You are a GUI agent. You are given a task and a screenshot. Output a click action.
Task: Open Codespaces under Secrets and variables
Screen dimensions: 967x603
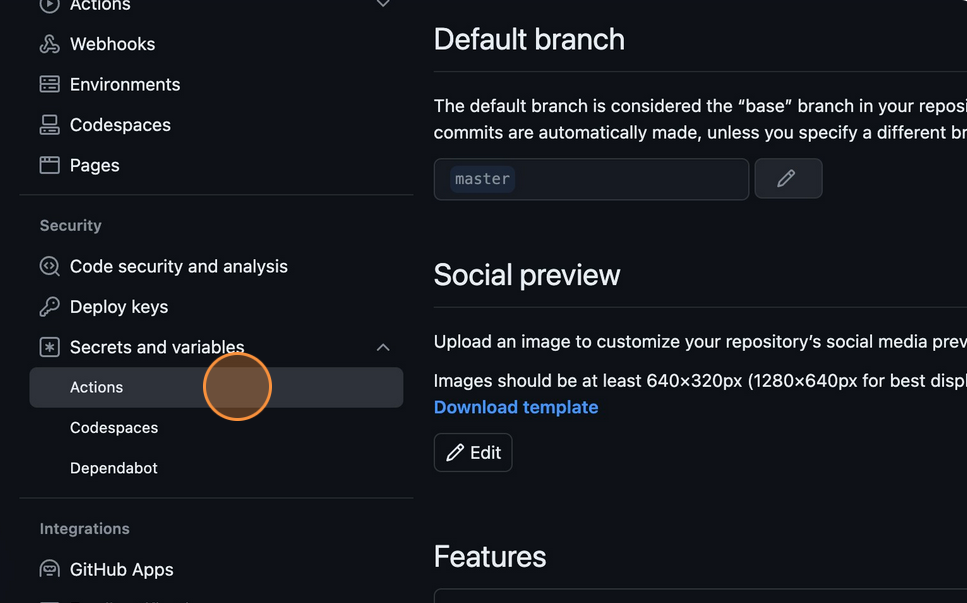coord(113,427)
